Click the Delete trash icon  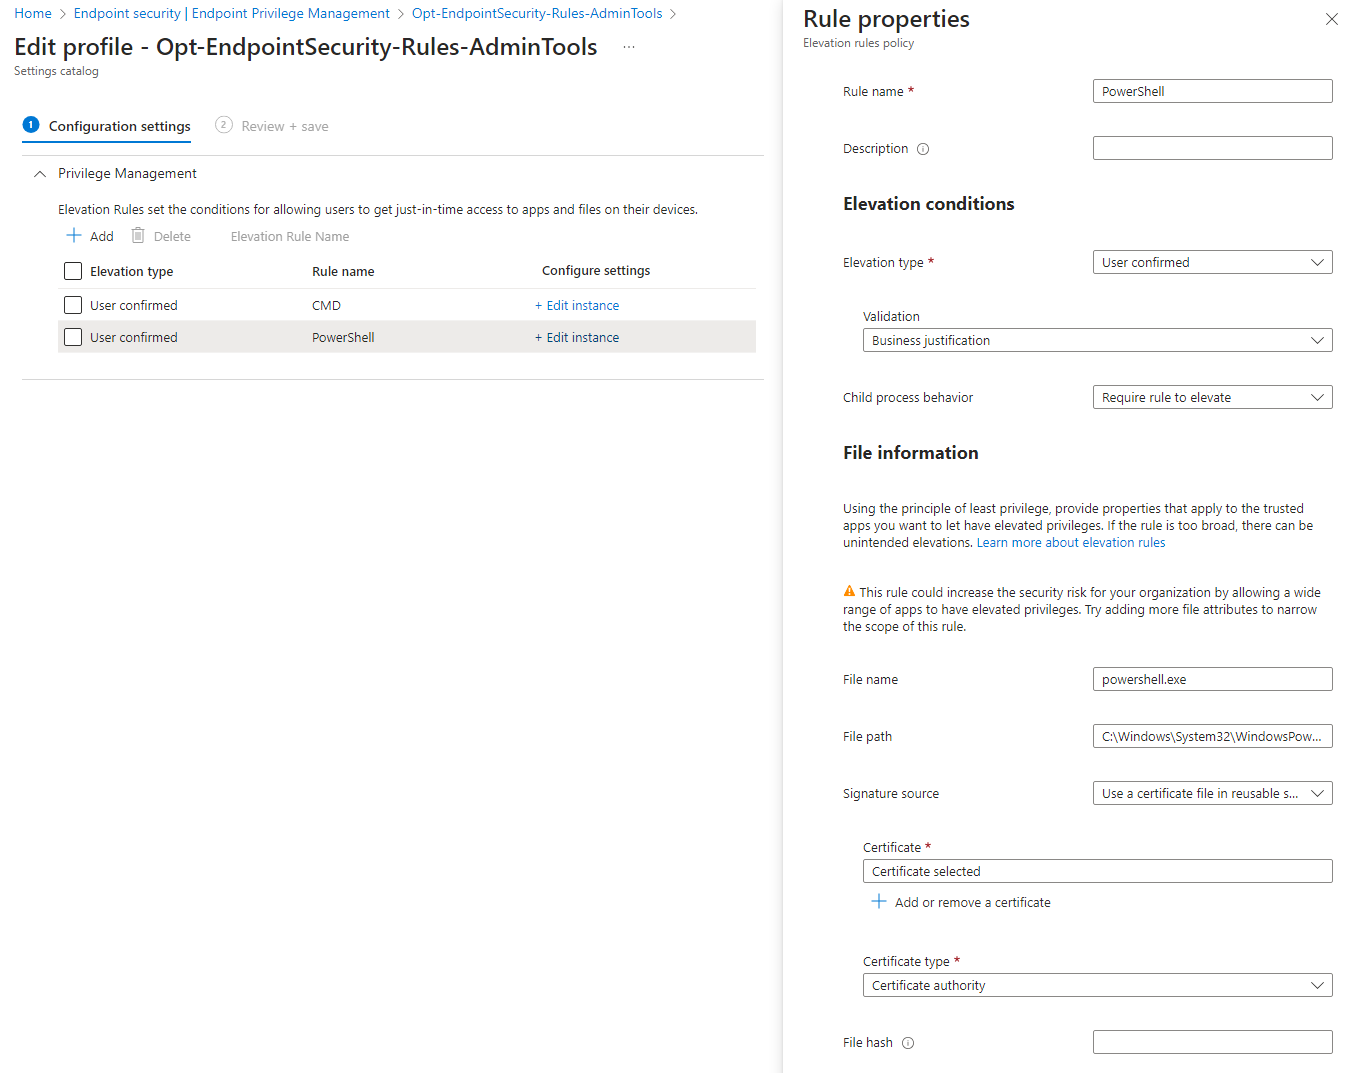coord(137,235)
